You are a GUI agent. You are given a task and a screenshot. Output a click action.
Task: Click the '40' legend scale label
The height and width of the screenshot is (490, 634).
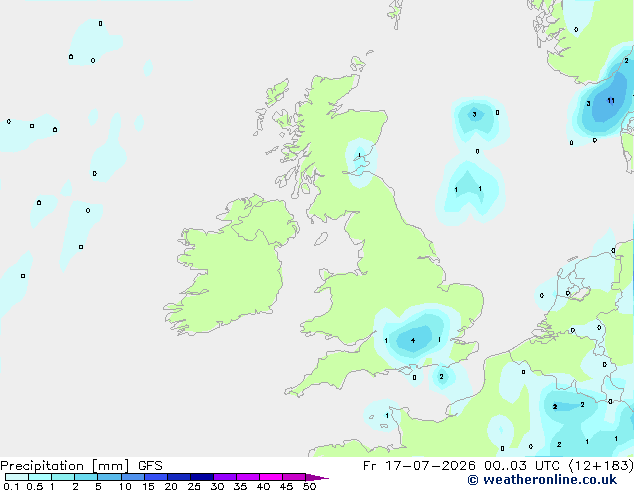(x=264, y=486)
